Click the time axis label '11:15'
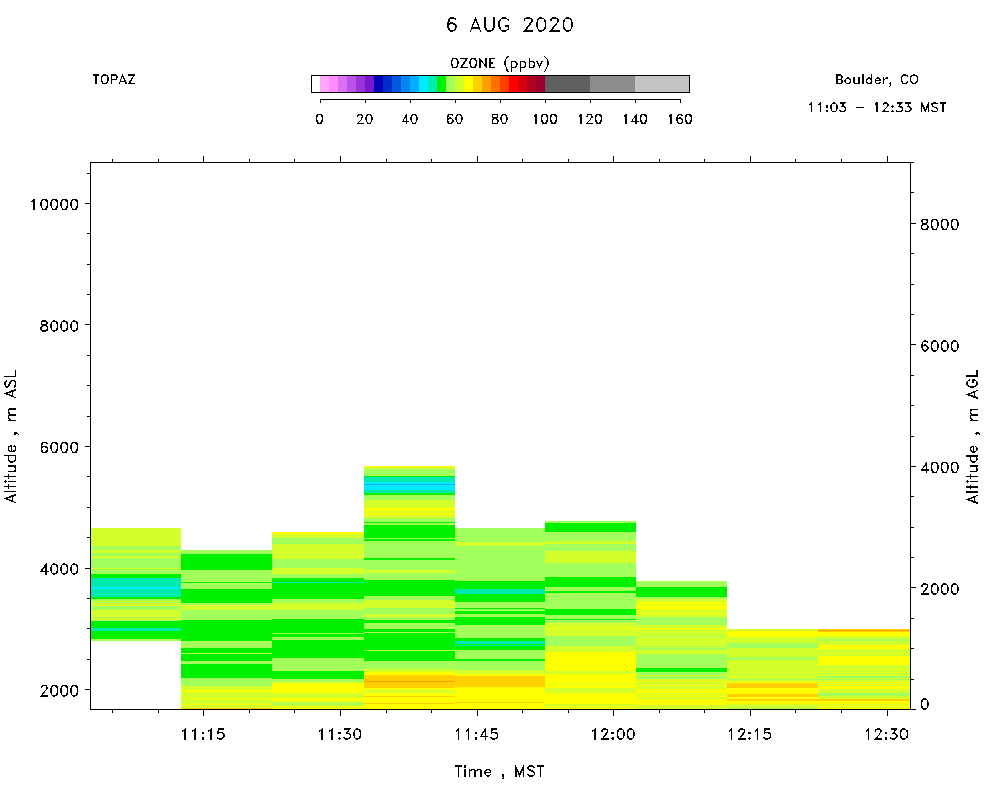This screenshot has width=1000, height=800. pos(203,734)
